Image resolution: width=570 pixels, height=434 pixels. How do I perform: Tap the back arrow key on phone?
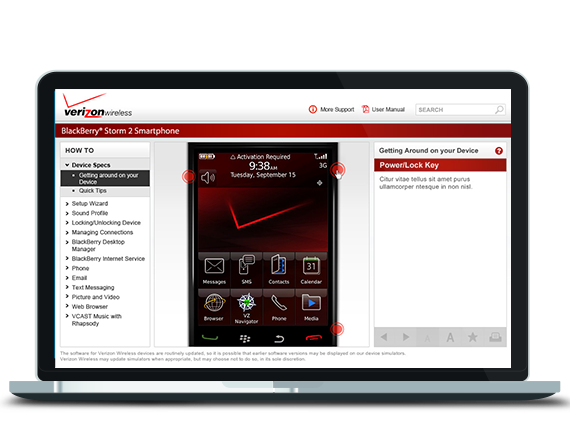(279, 339)
